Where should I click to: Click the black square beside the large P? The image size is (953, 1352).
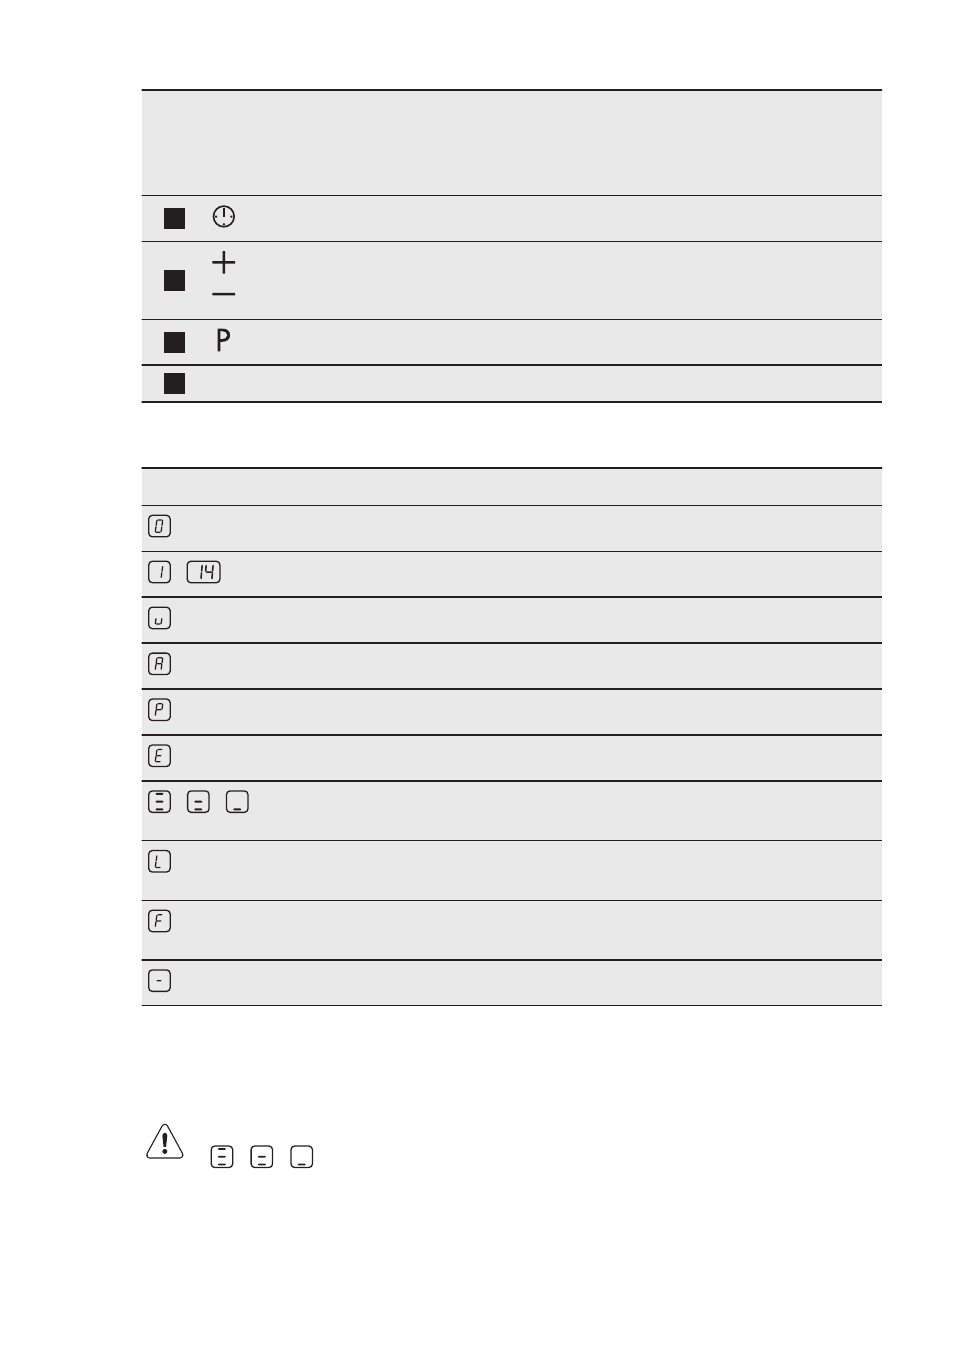[175, 343]
